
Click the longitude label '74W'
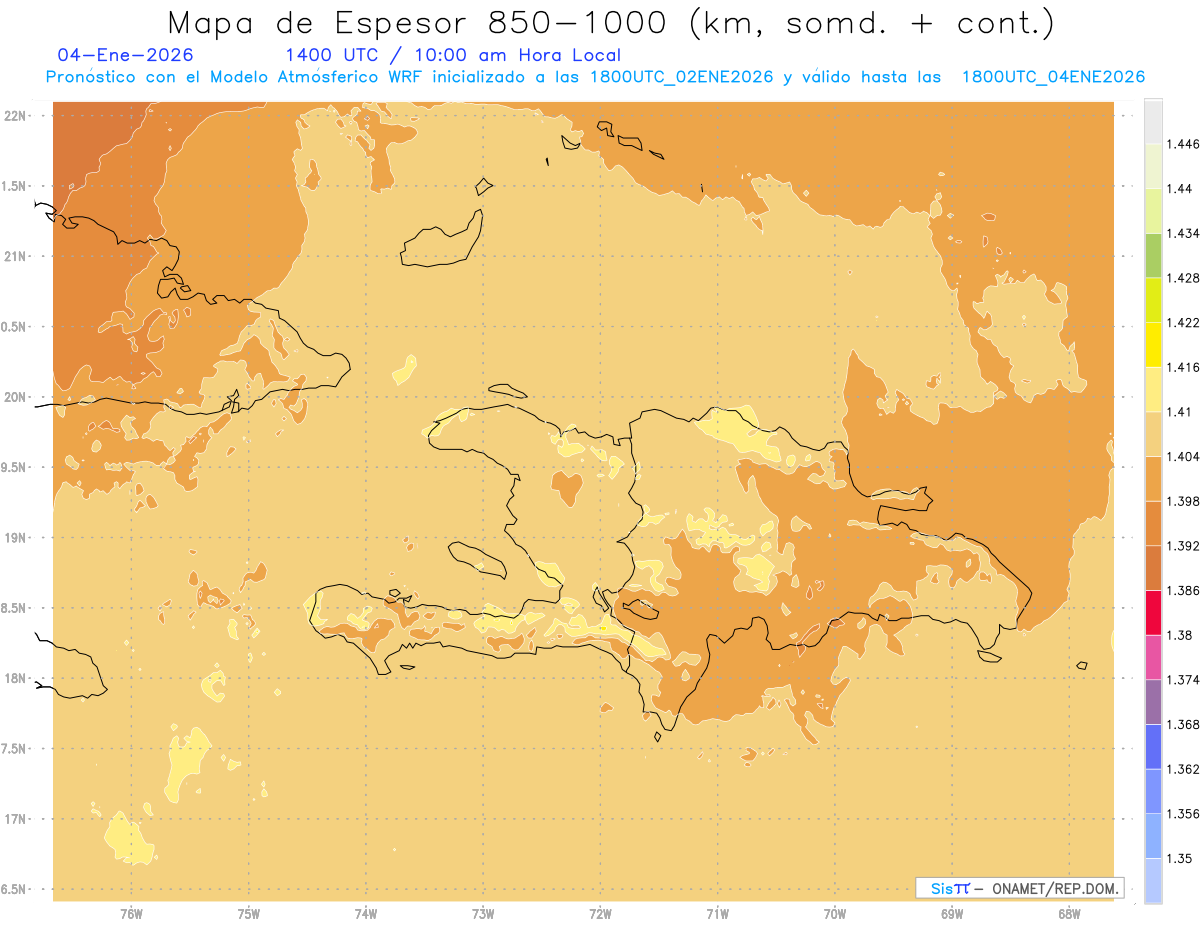[x=366, y=914]
